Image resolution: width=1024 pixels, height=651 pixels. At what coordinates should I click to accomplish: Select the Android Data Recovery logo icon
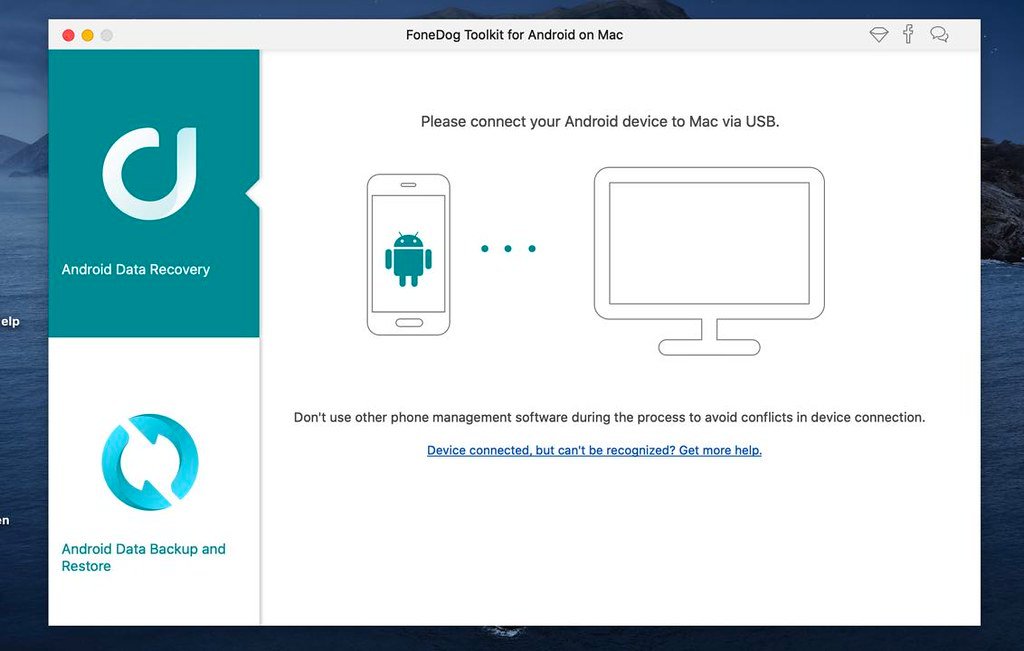click(150, 173)
